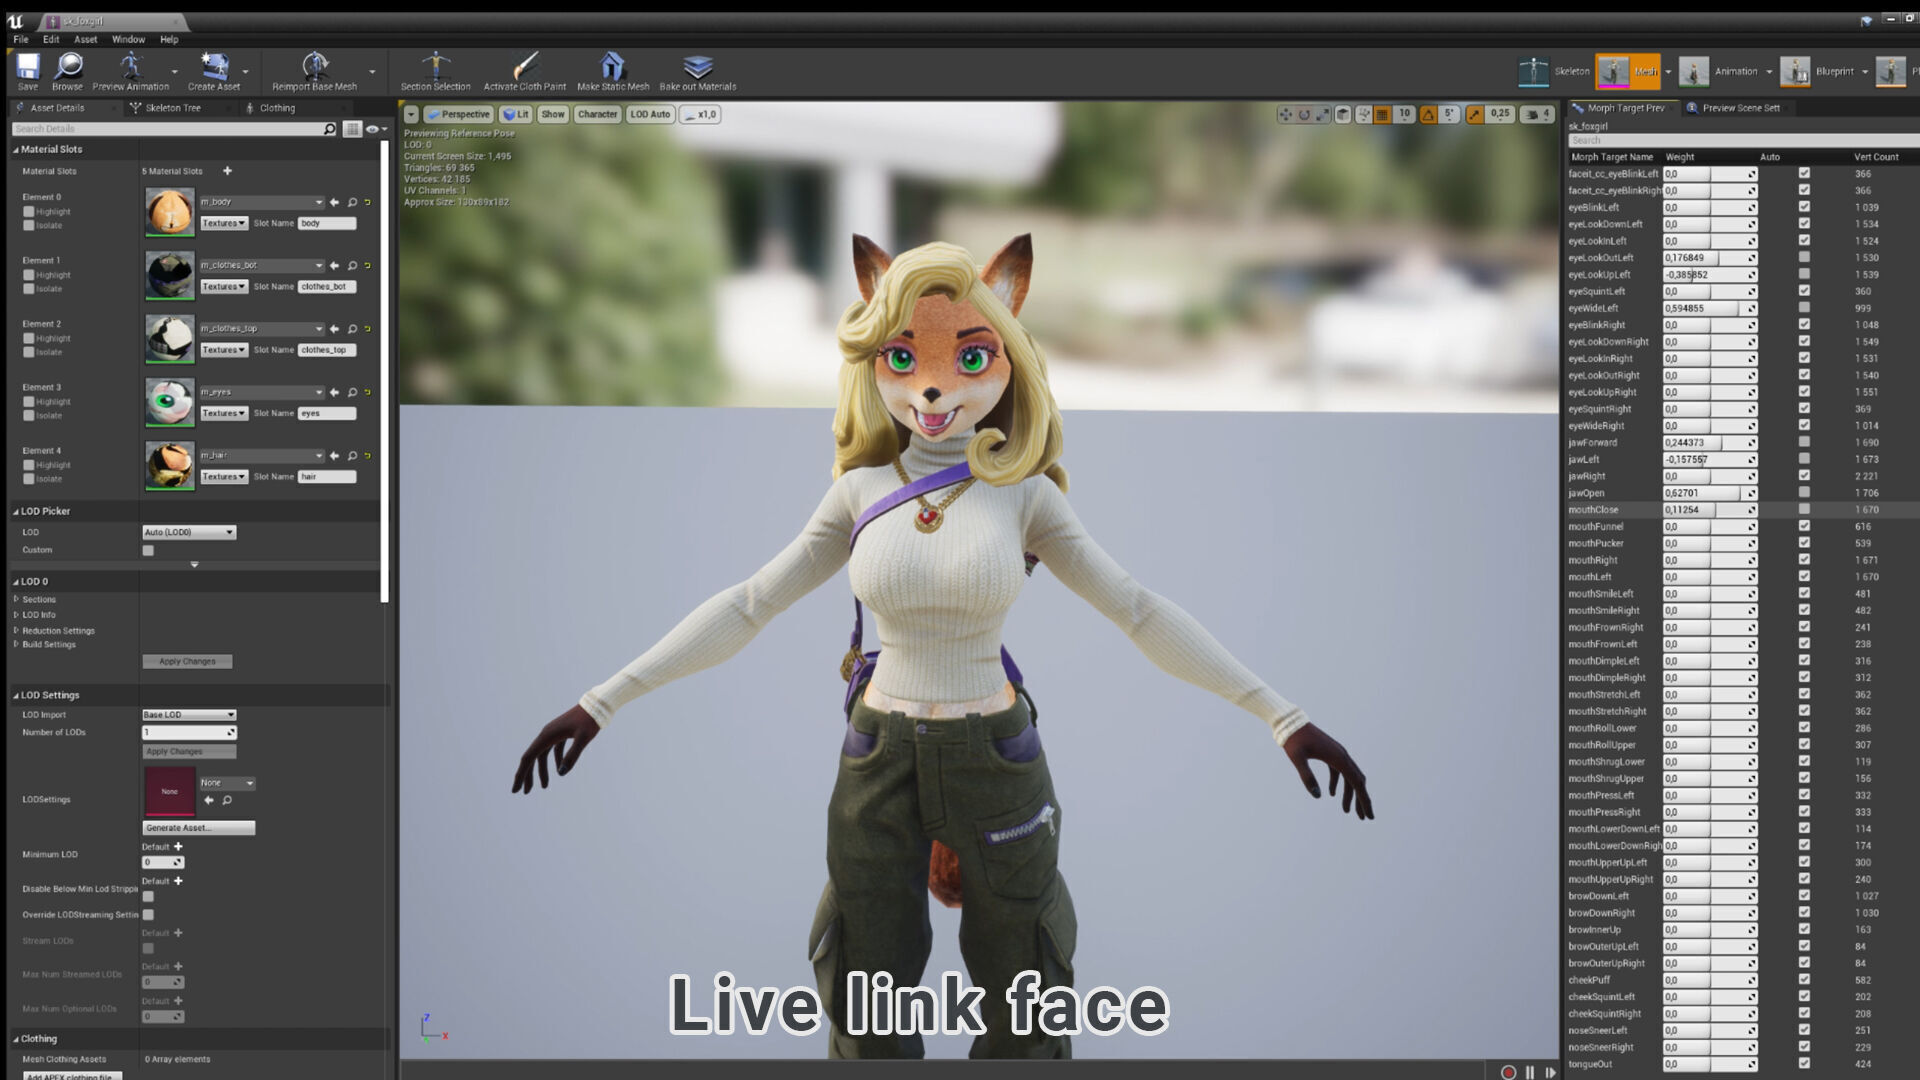Click the Show button in viewport

(x=553, y=114)
